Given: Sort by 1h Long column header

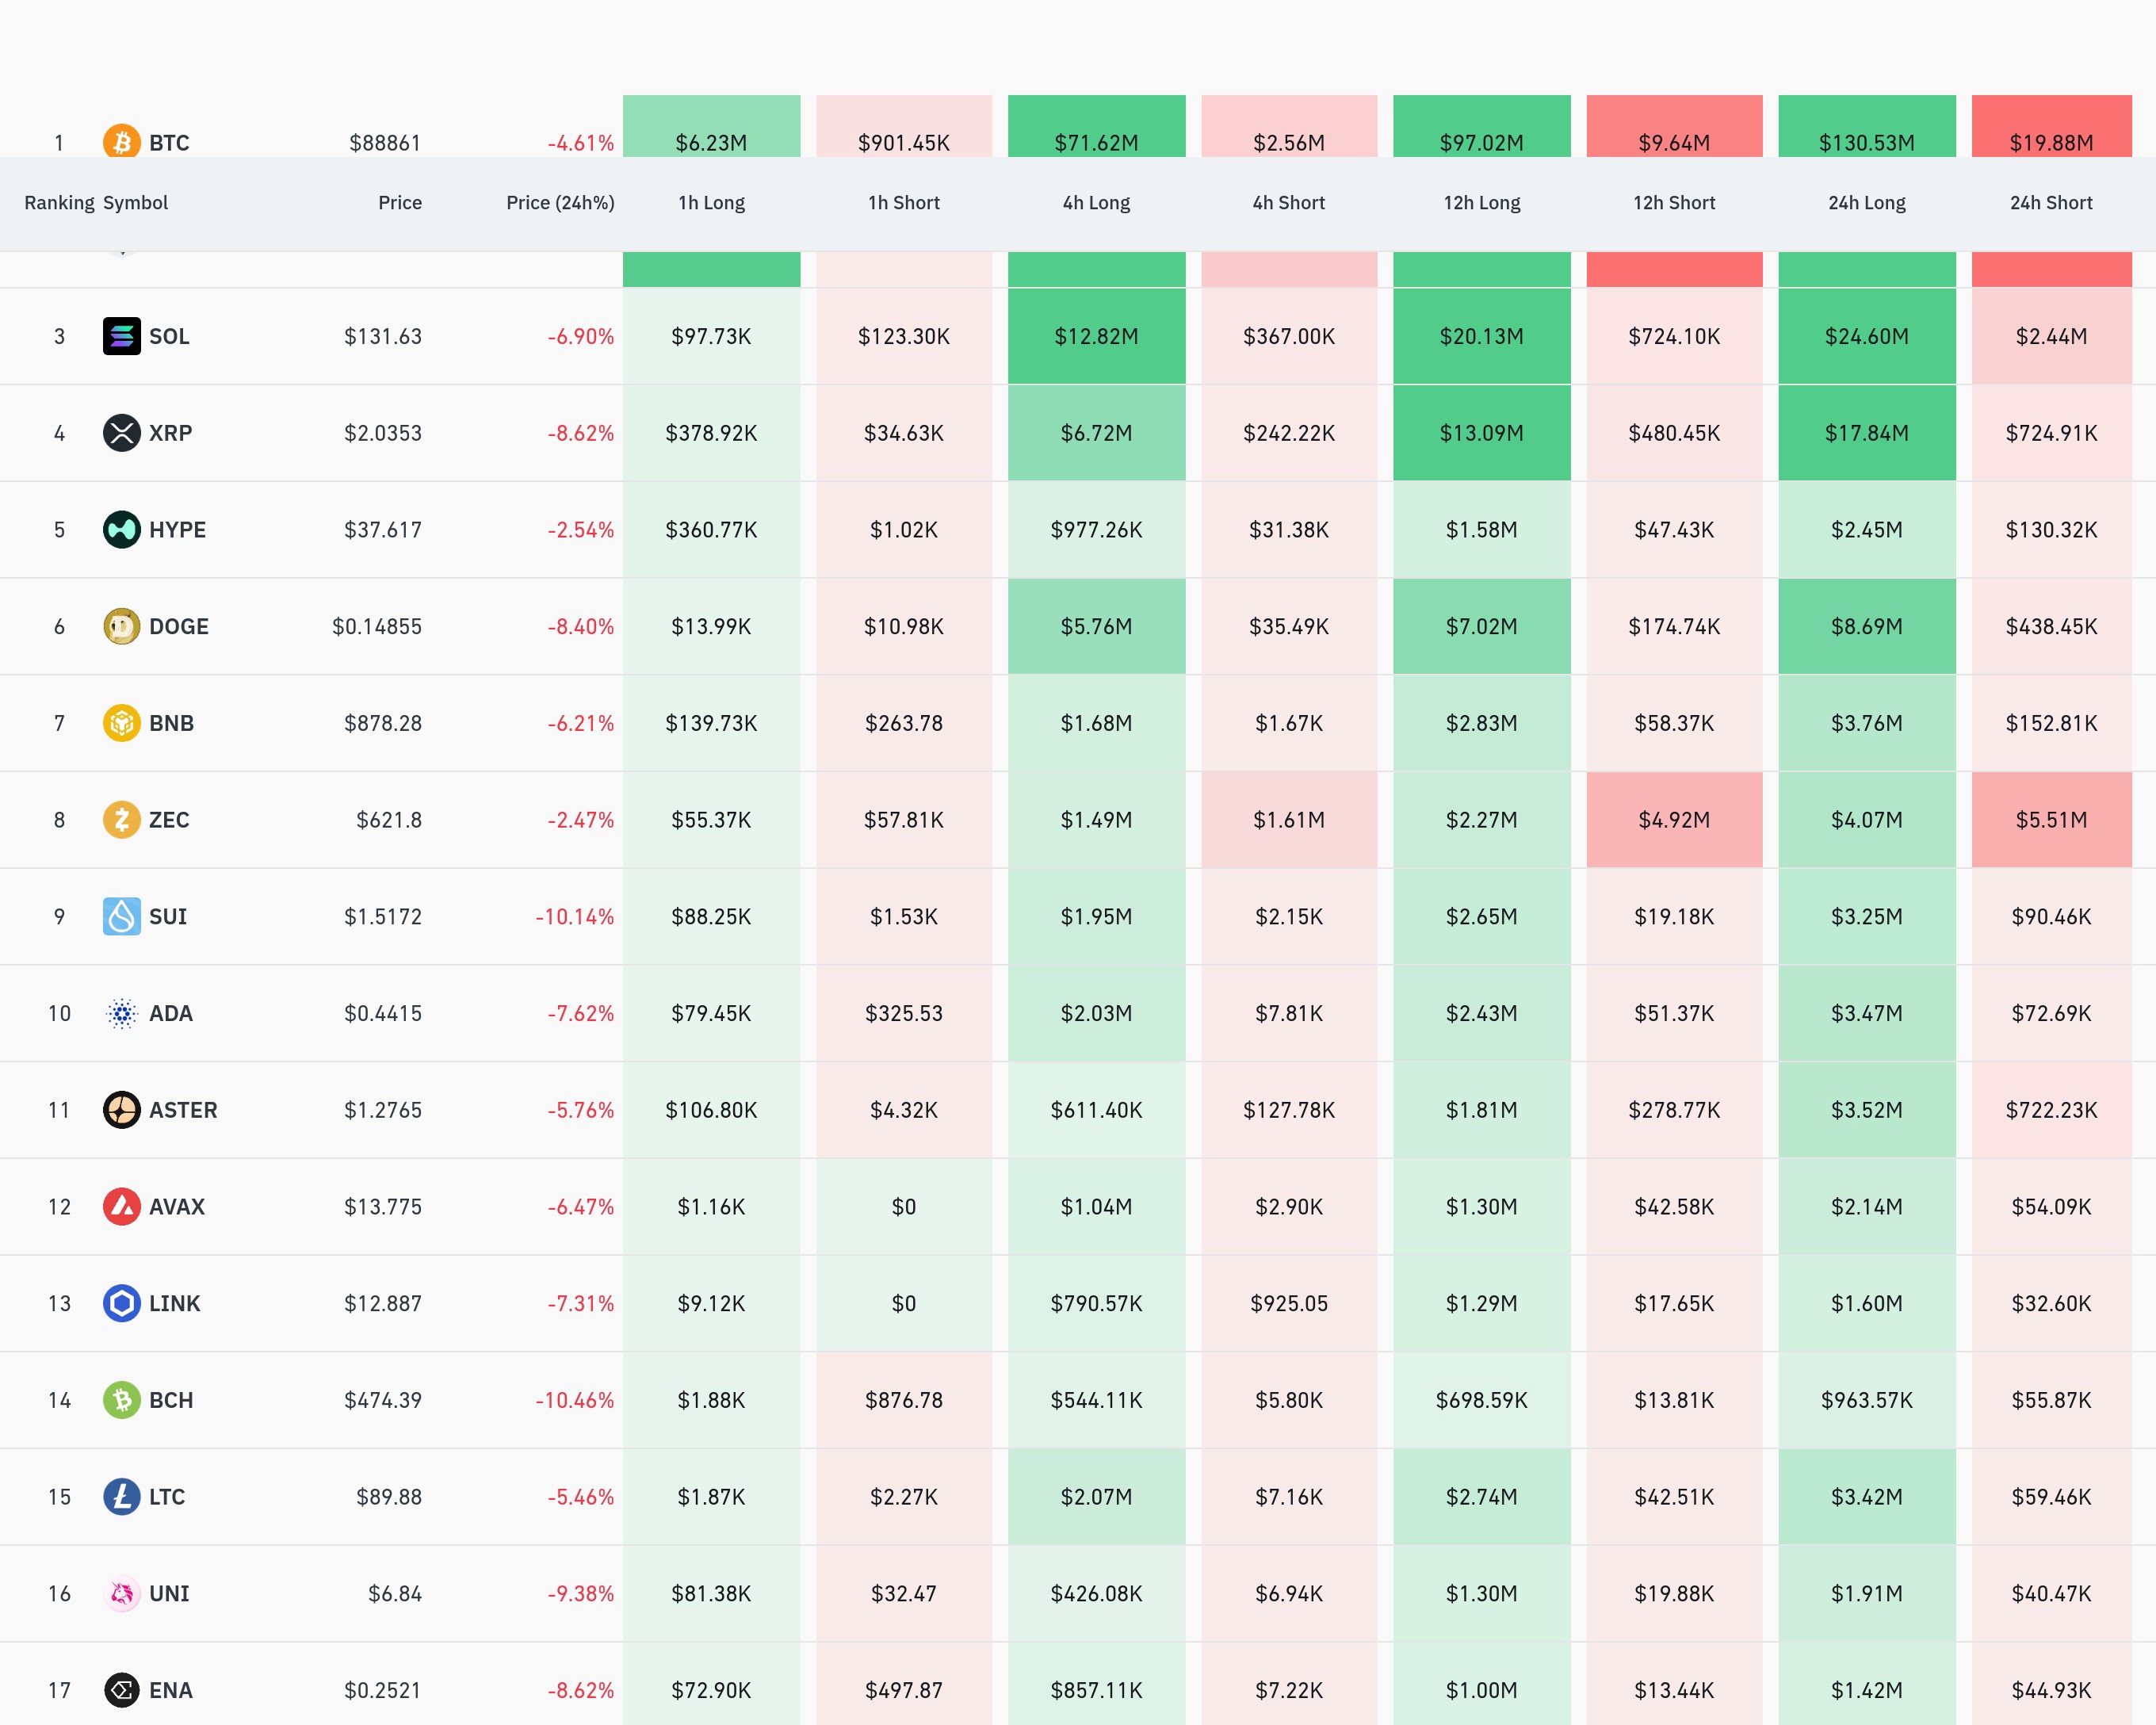Looking at the screenshot, I should tap(711, 203).
